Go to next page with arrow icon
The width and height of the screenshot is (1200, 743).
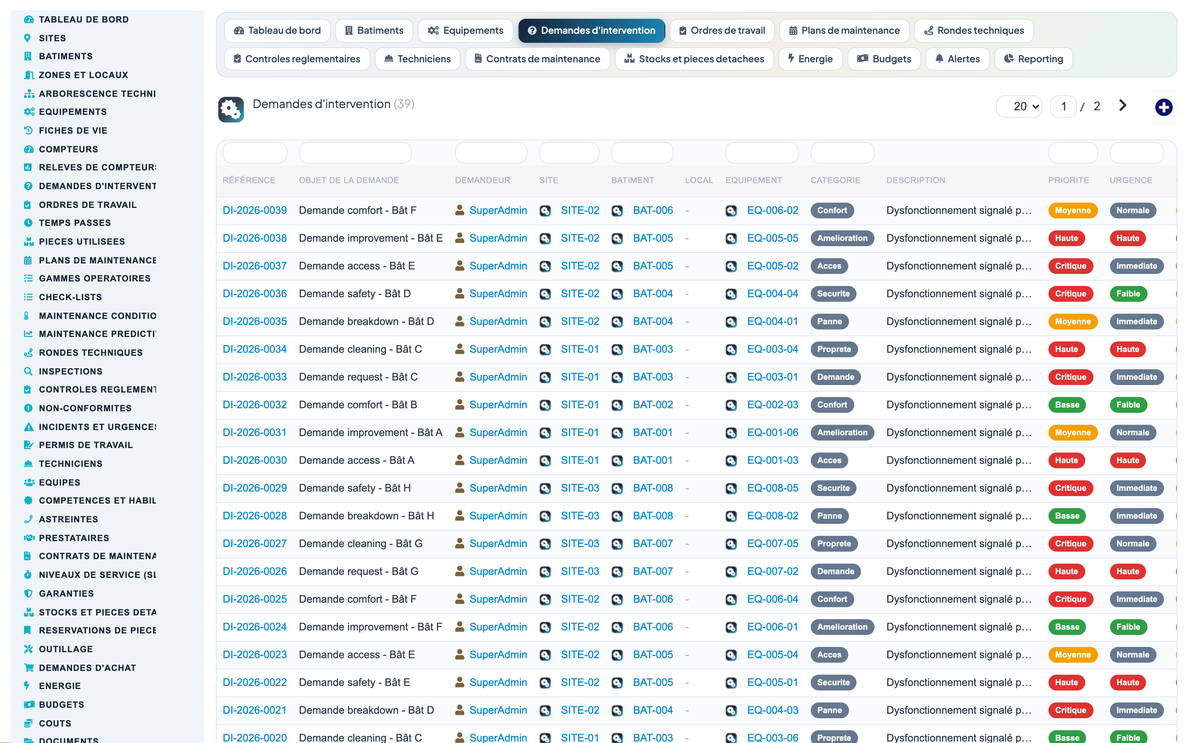[1123, 105]
